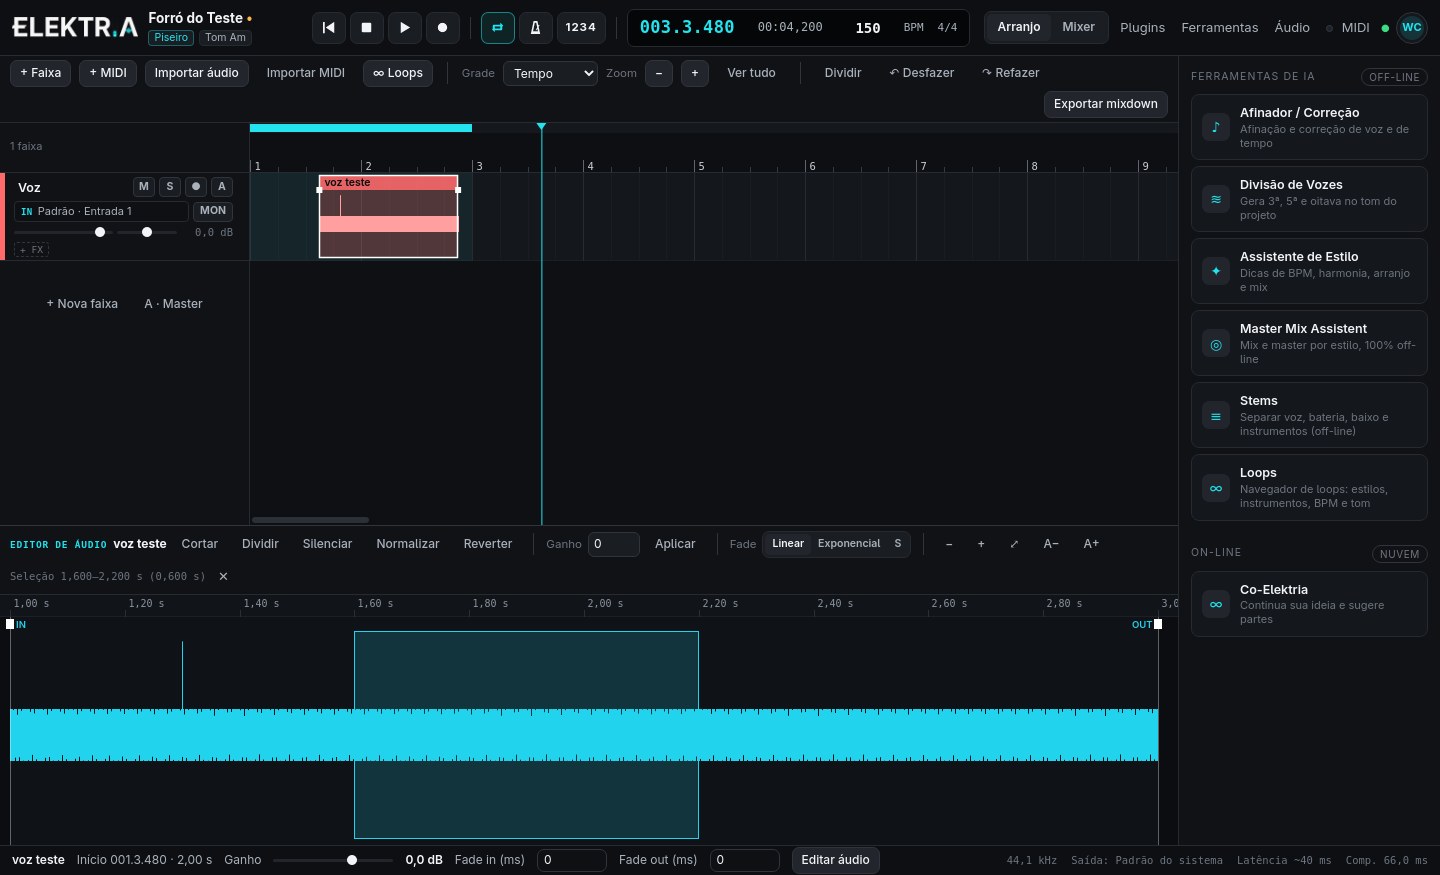Click the audio editor fit-view expand icon
Viewport: 1440px width, 875px height.
1014,544
